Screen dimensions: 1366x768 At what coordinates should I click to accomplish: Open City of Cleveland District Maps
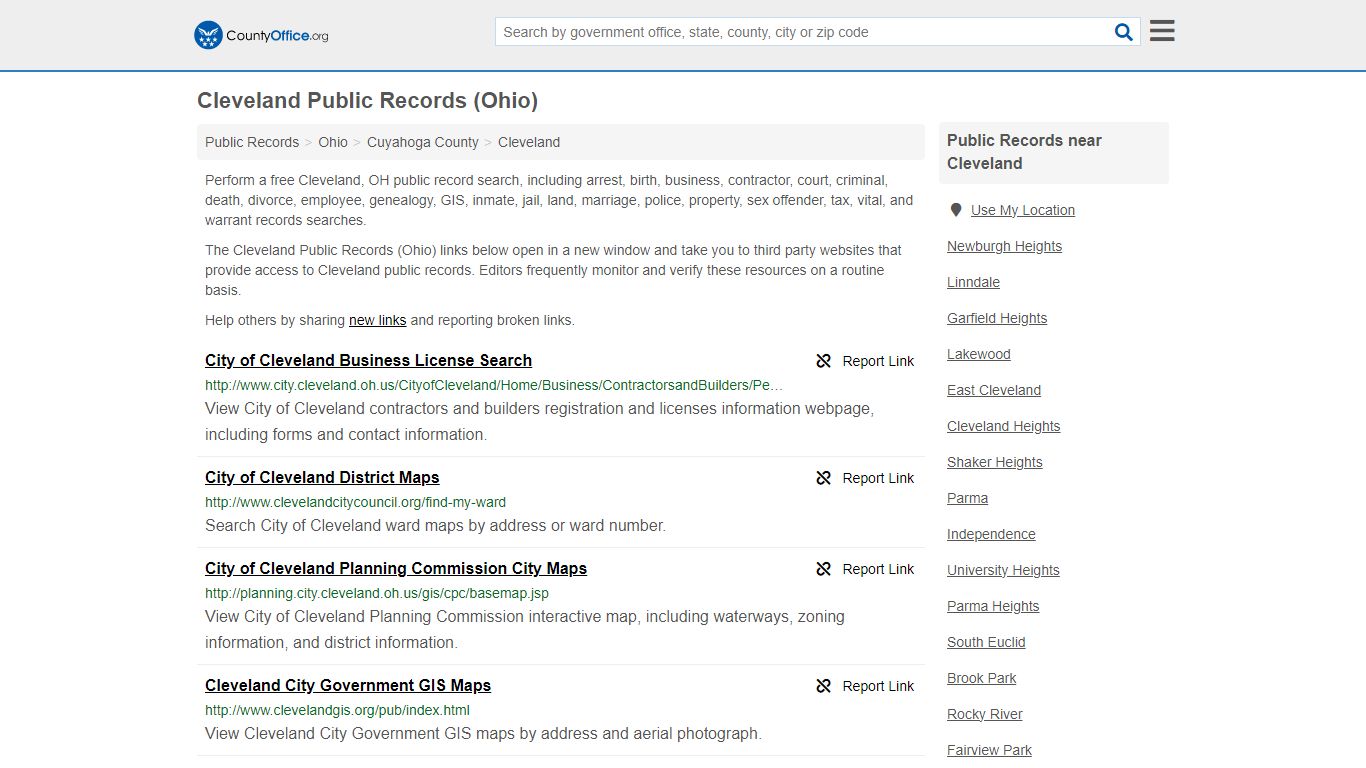322,477
